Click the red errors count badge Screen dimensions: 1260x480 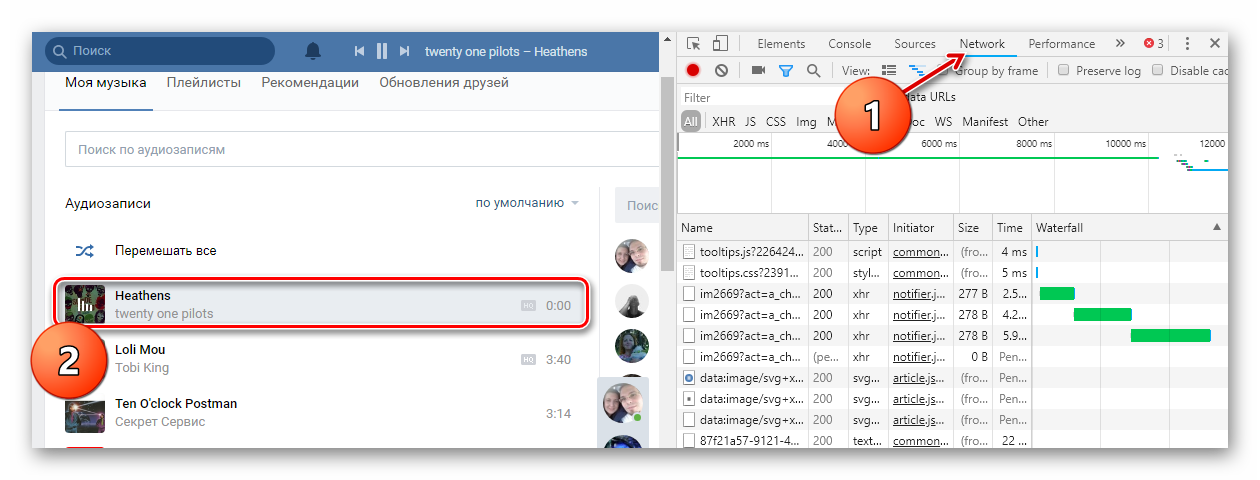click(1153, 43)
